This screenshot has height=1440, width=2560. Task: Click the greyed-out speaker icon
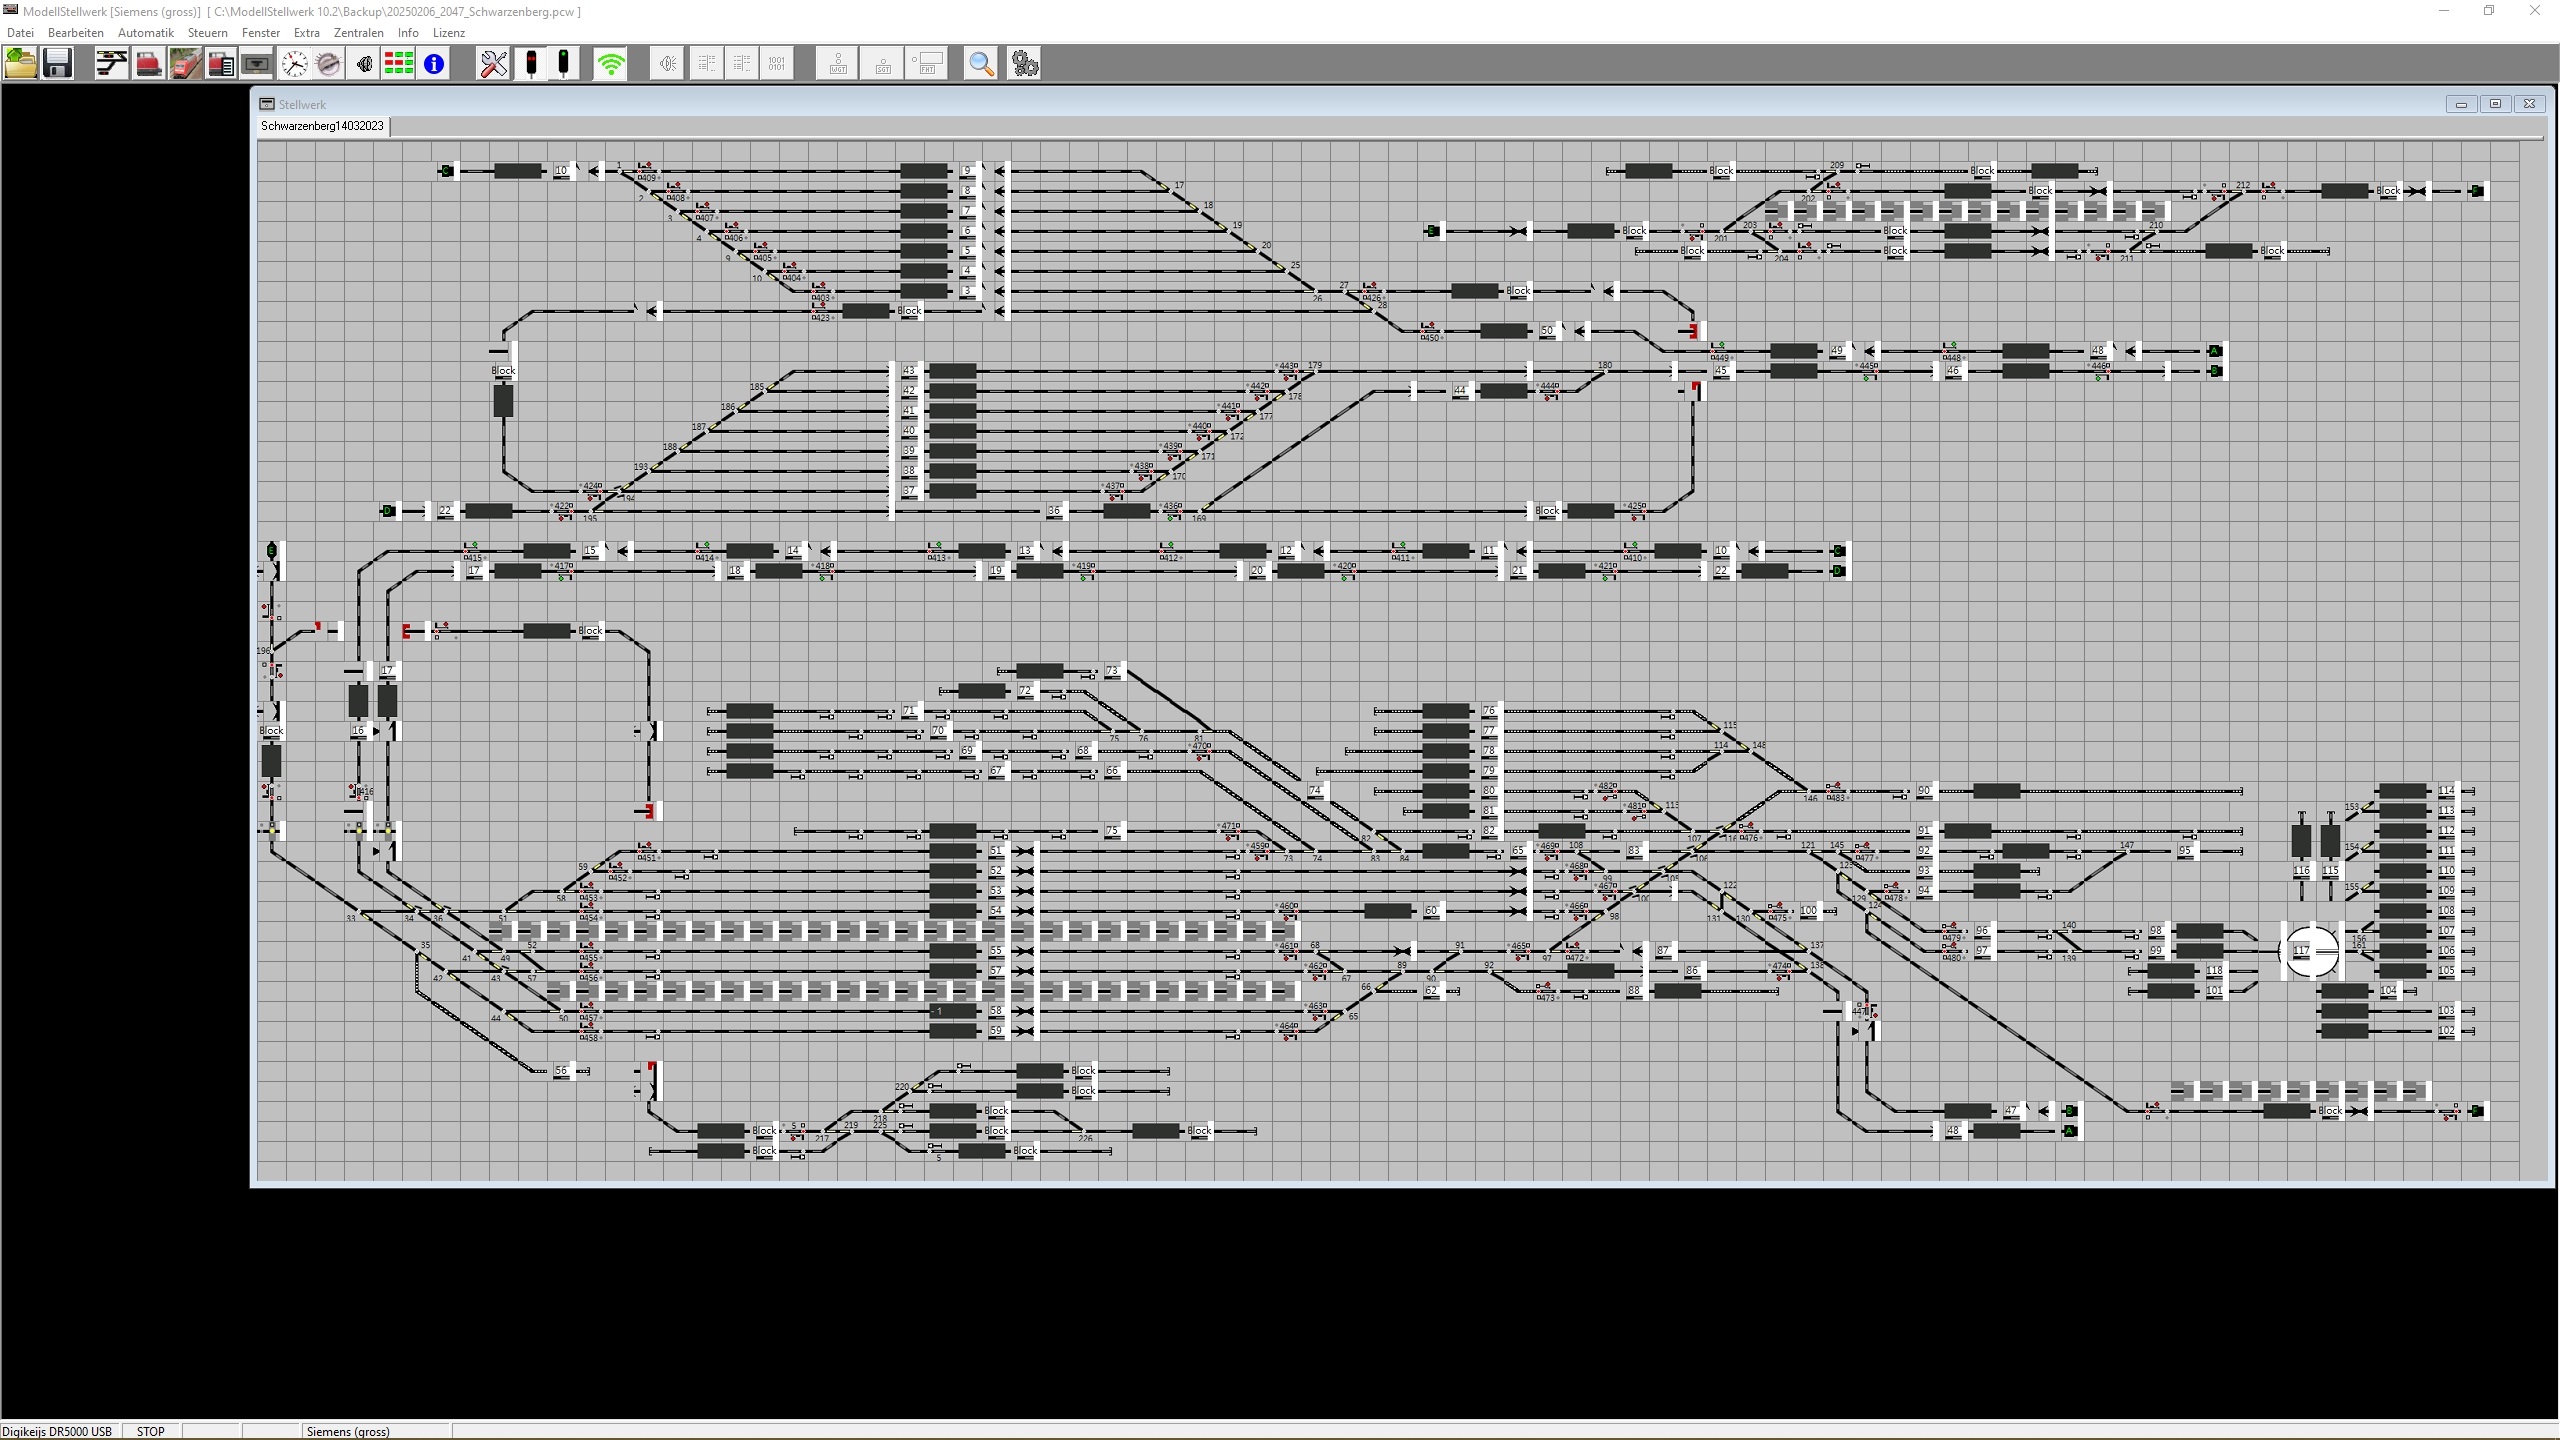tap(667, 63)
